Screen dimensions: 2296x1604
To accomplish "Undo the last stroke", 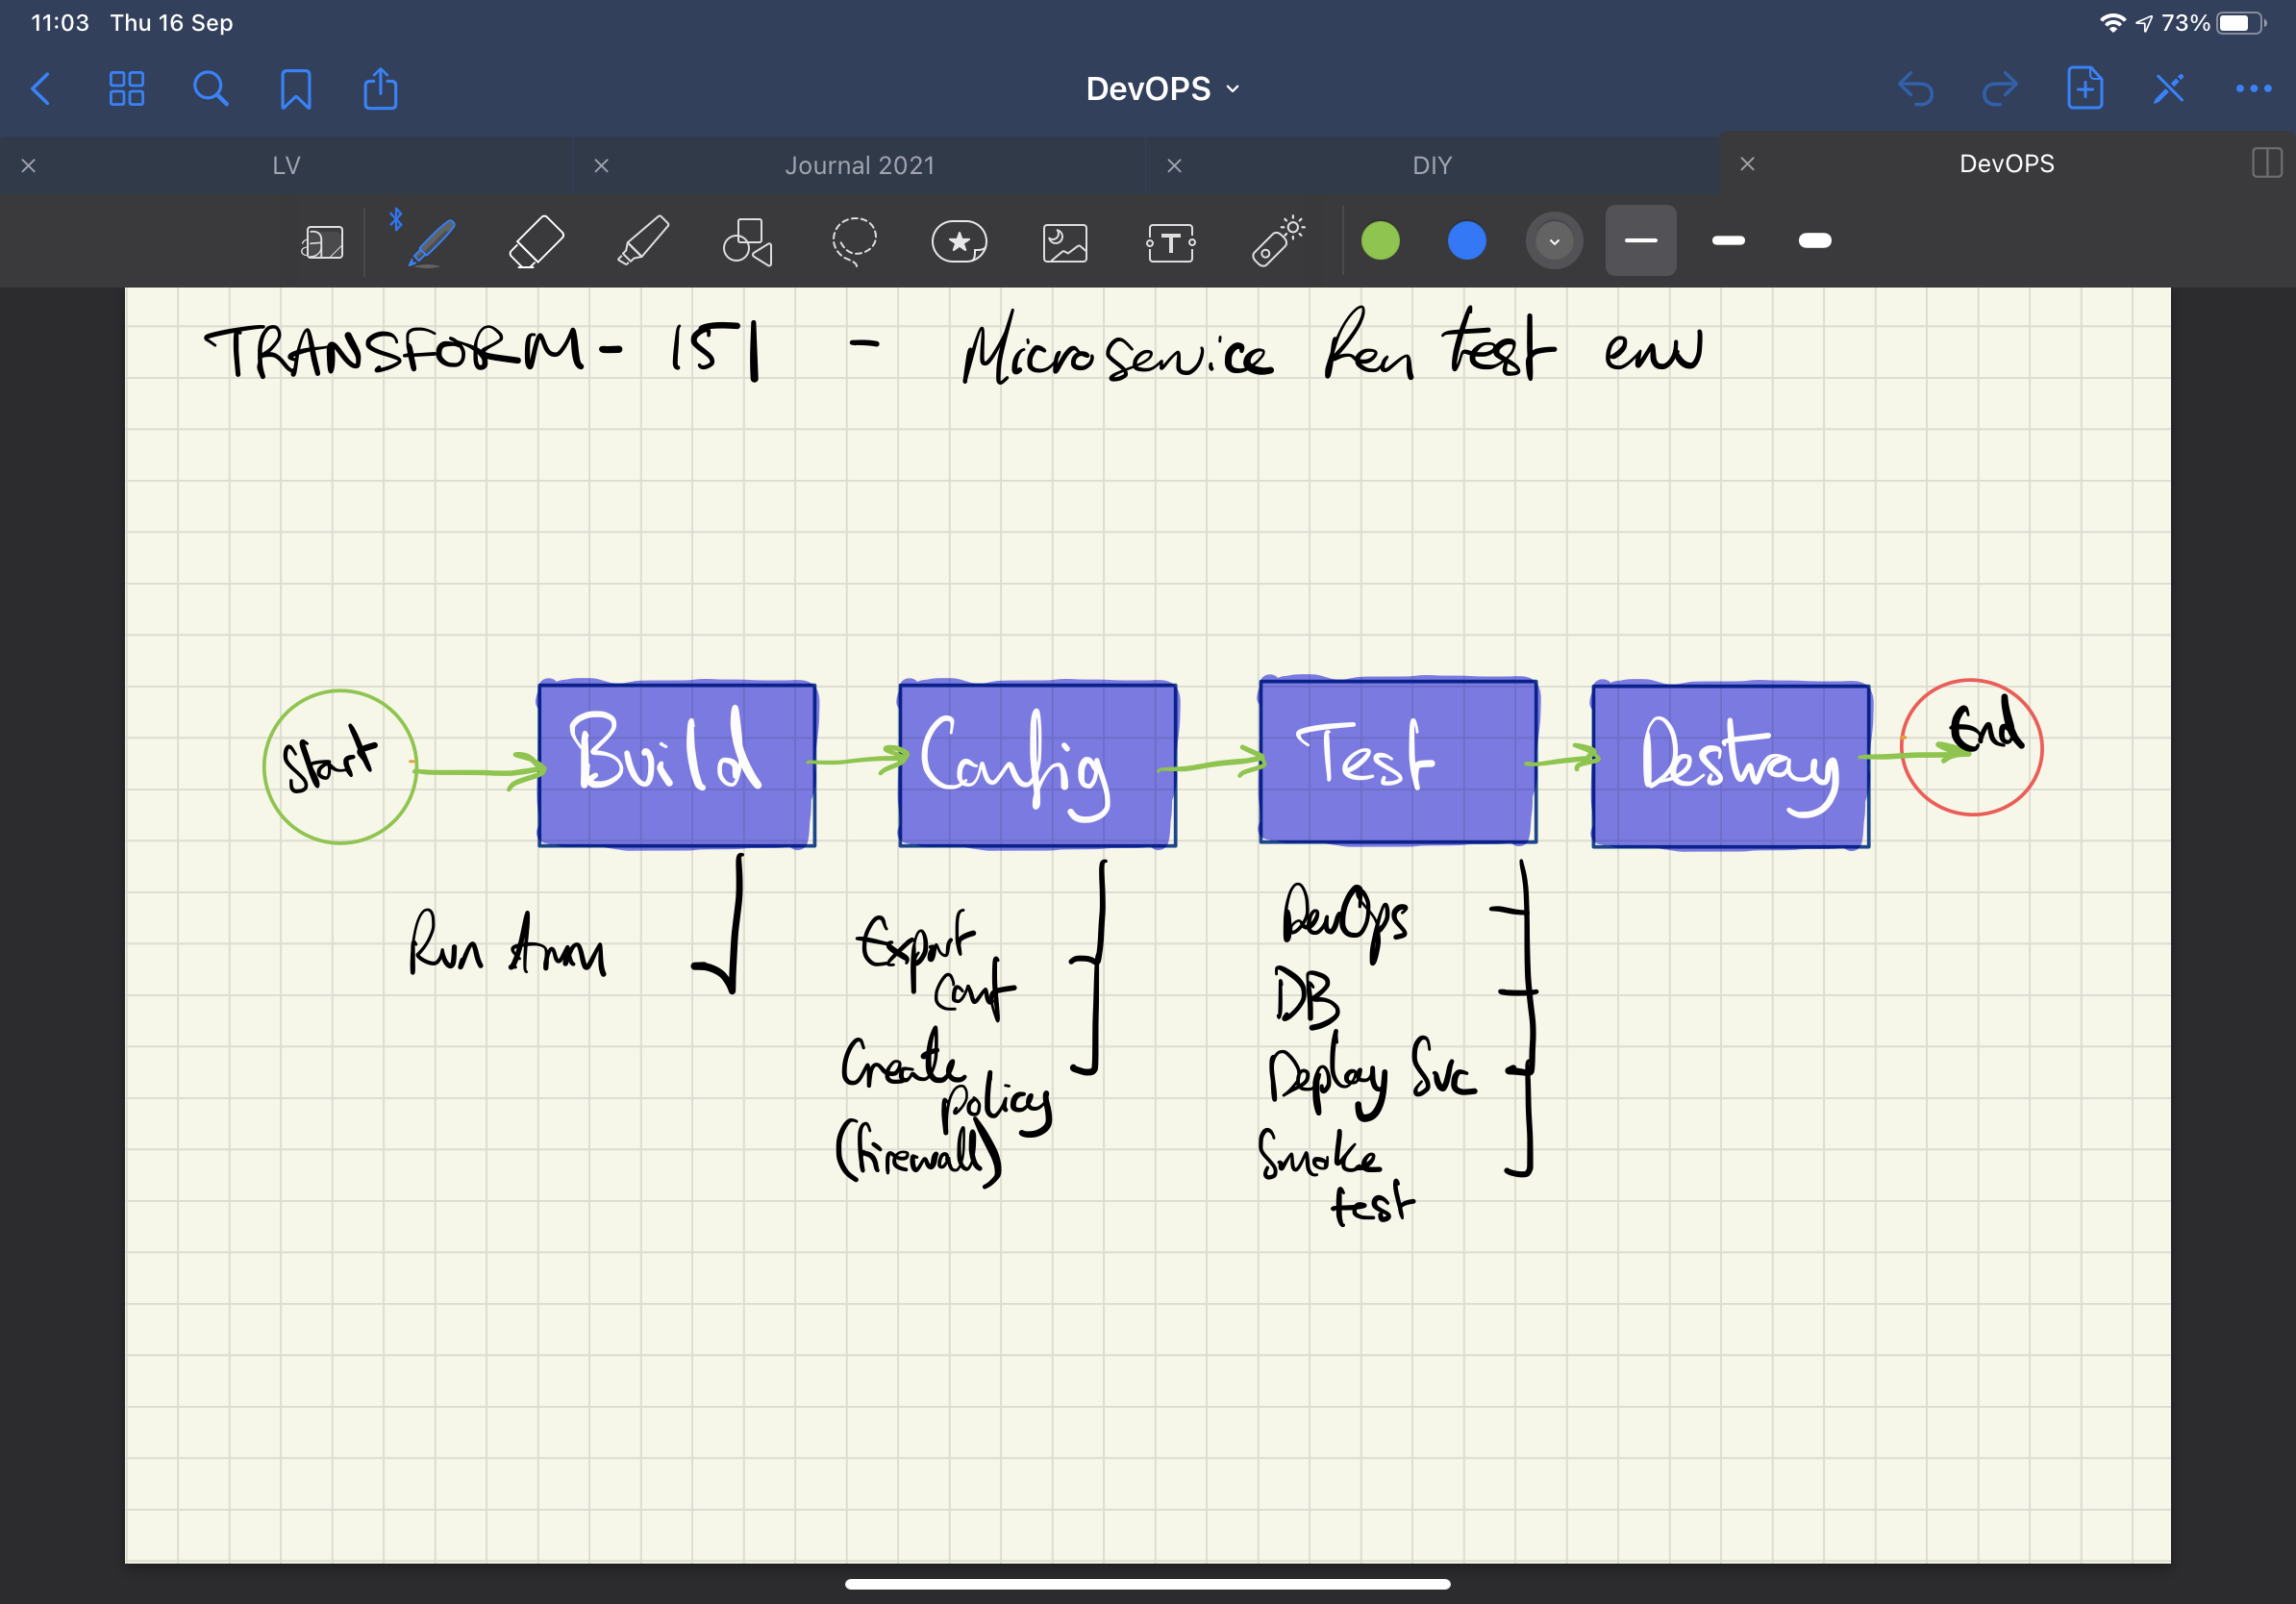I will (1916, 89).
